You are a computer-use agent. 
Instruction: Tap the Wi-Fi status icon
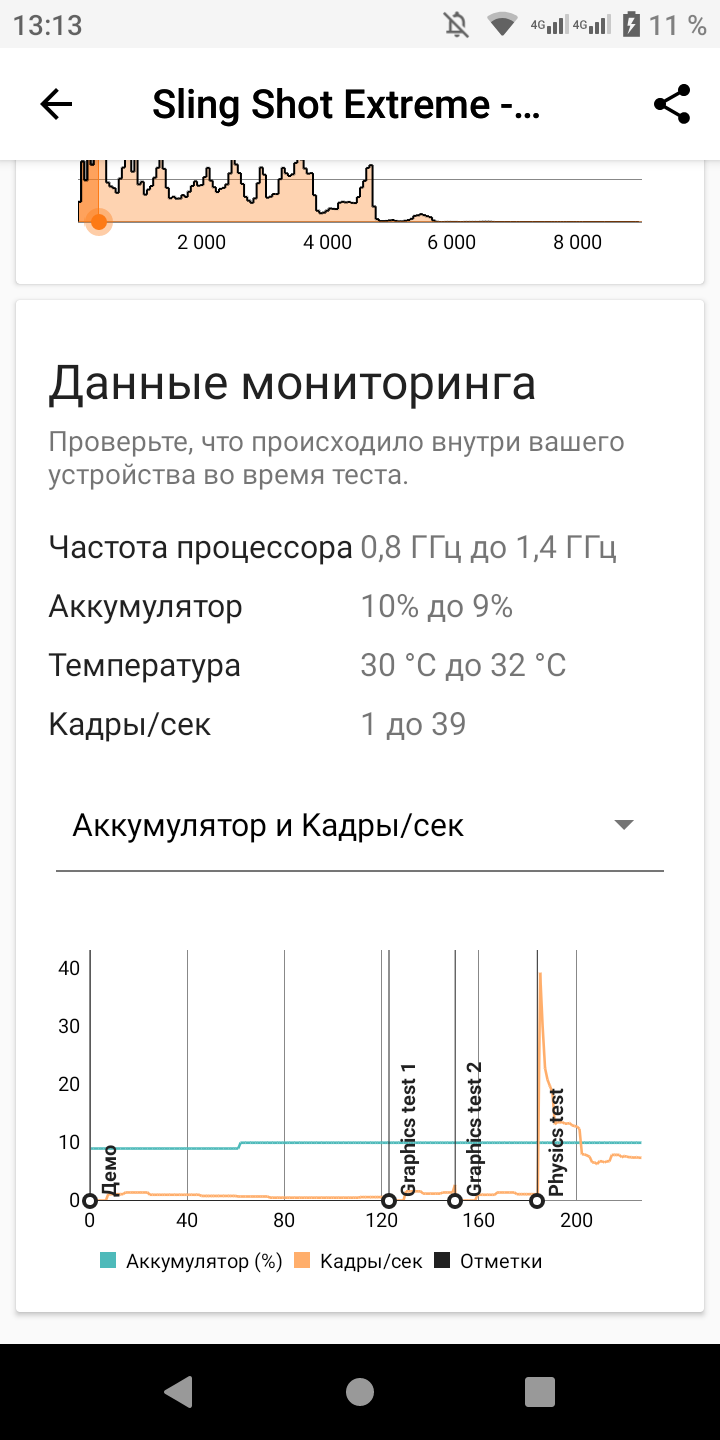(x=502, y=25)
